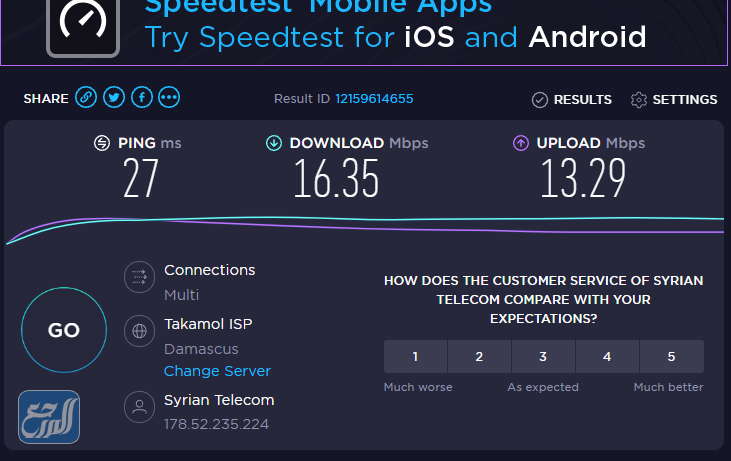Click the PING ms label
731x461 pixels.
pos(150,143)
